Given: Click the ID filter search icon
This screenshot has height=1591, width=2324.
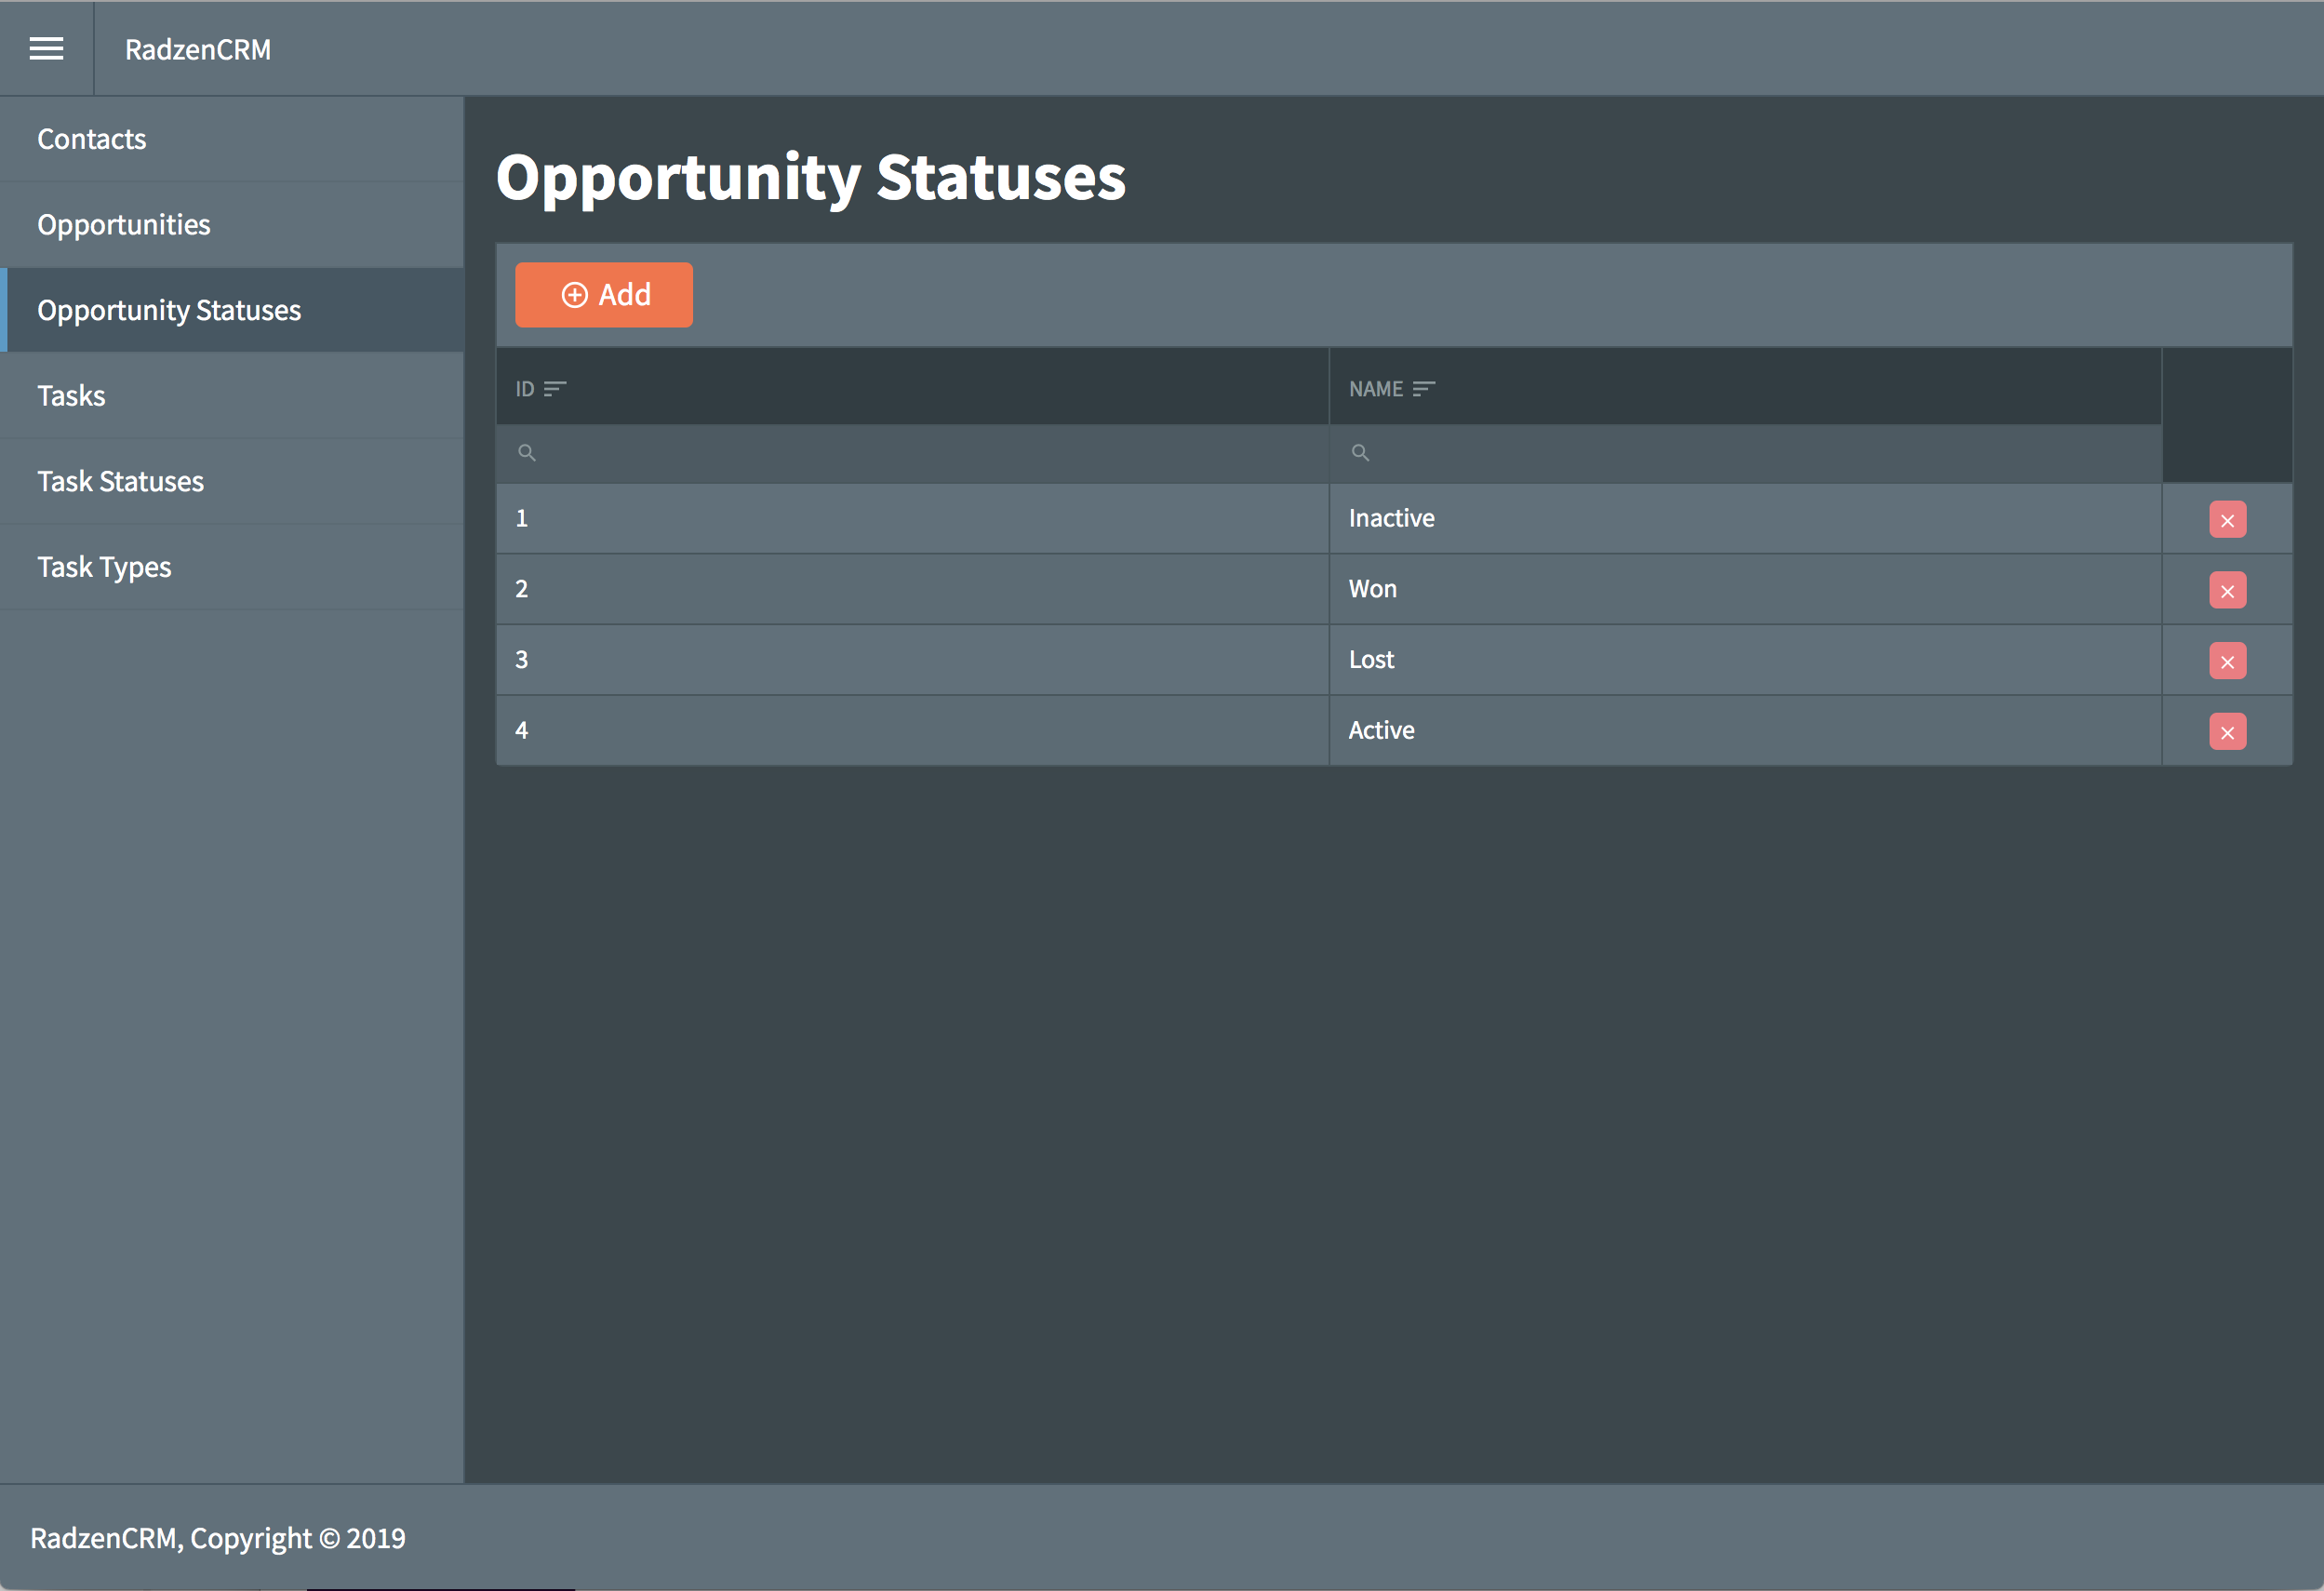Looking at the screenshot, I should [527, 453].
